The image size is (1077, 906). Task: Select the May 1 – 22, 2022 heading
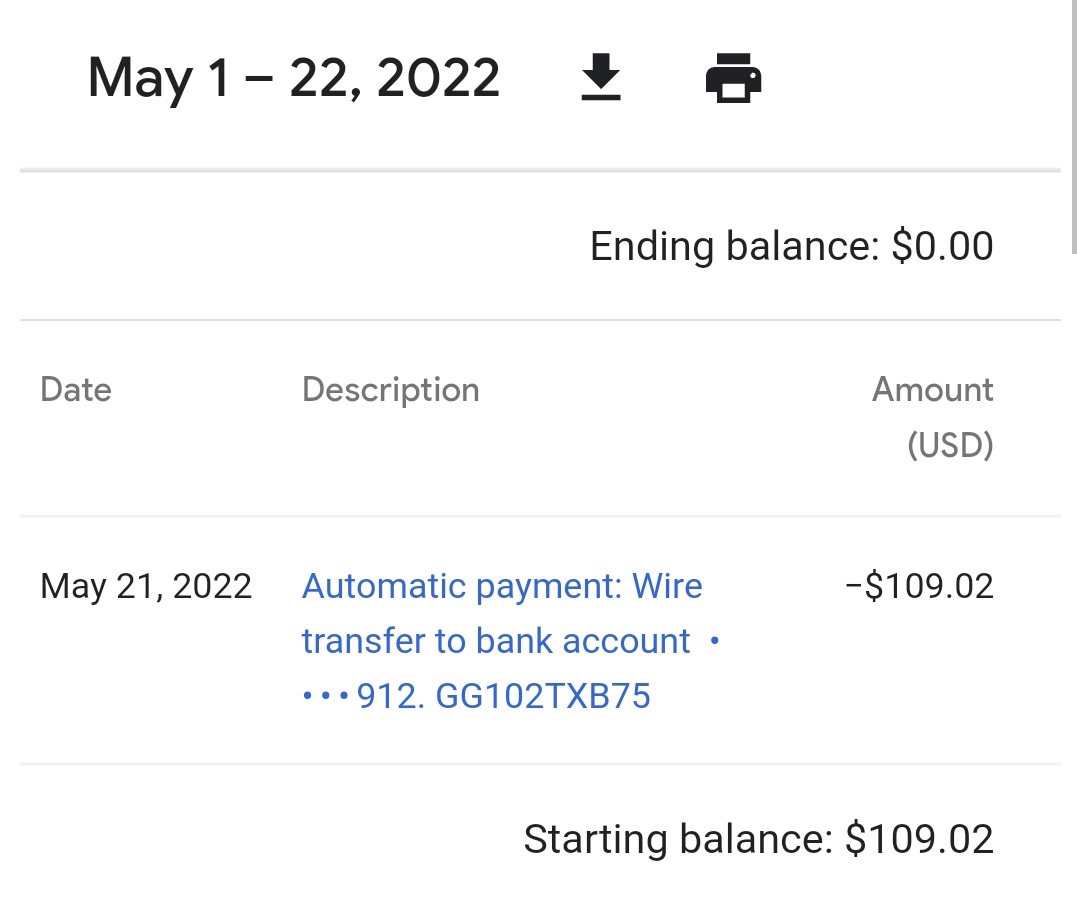click(293, 78)
